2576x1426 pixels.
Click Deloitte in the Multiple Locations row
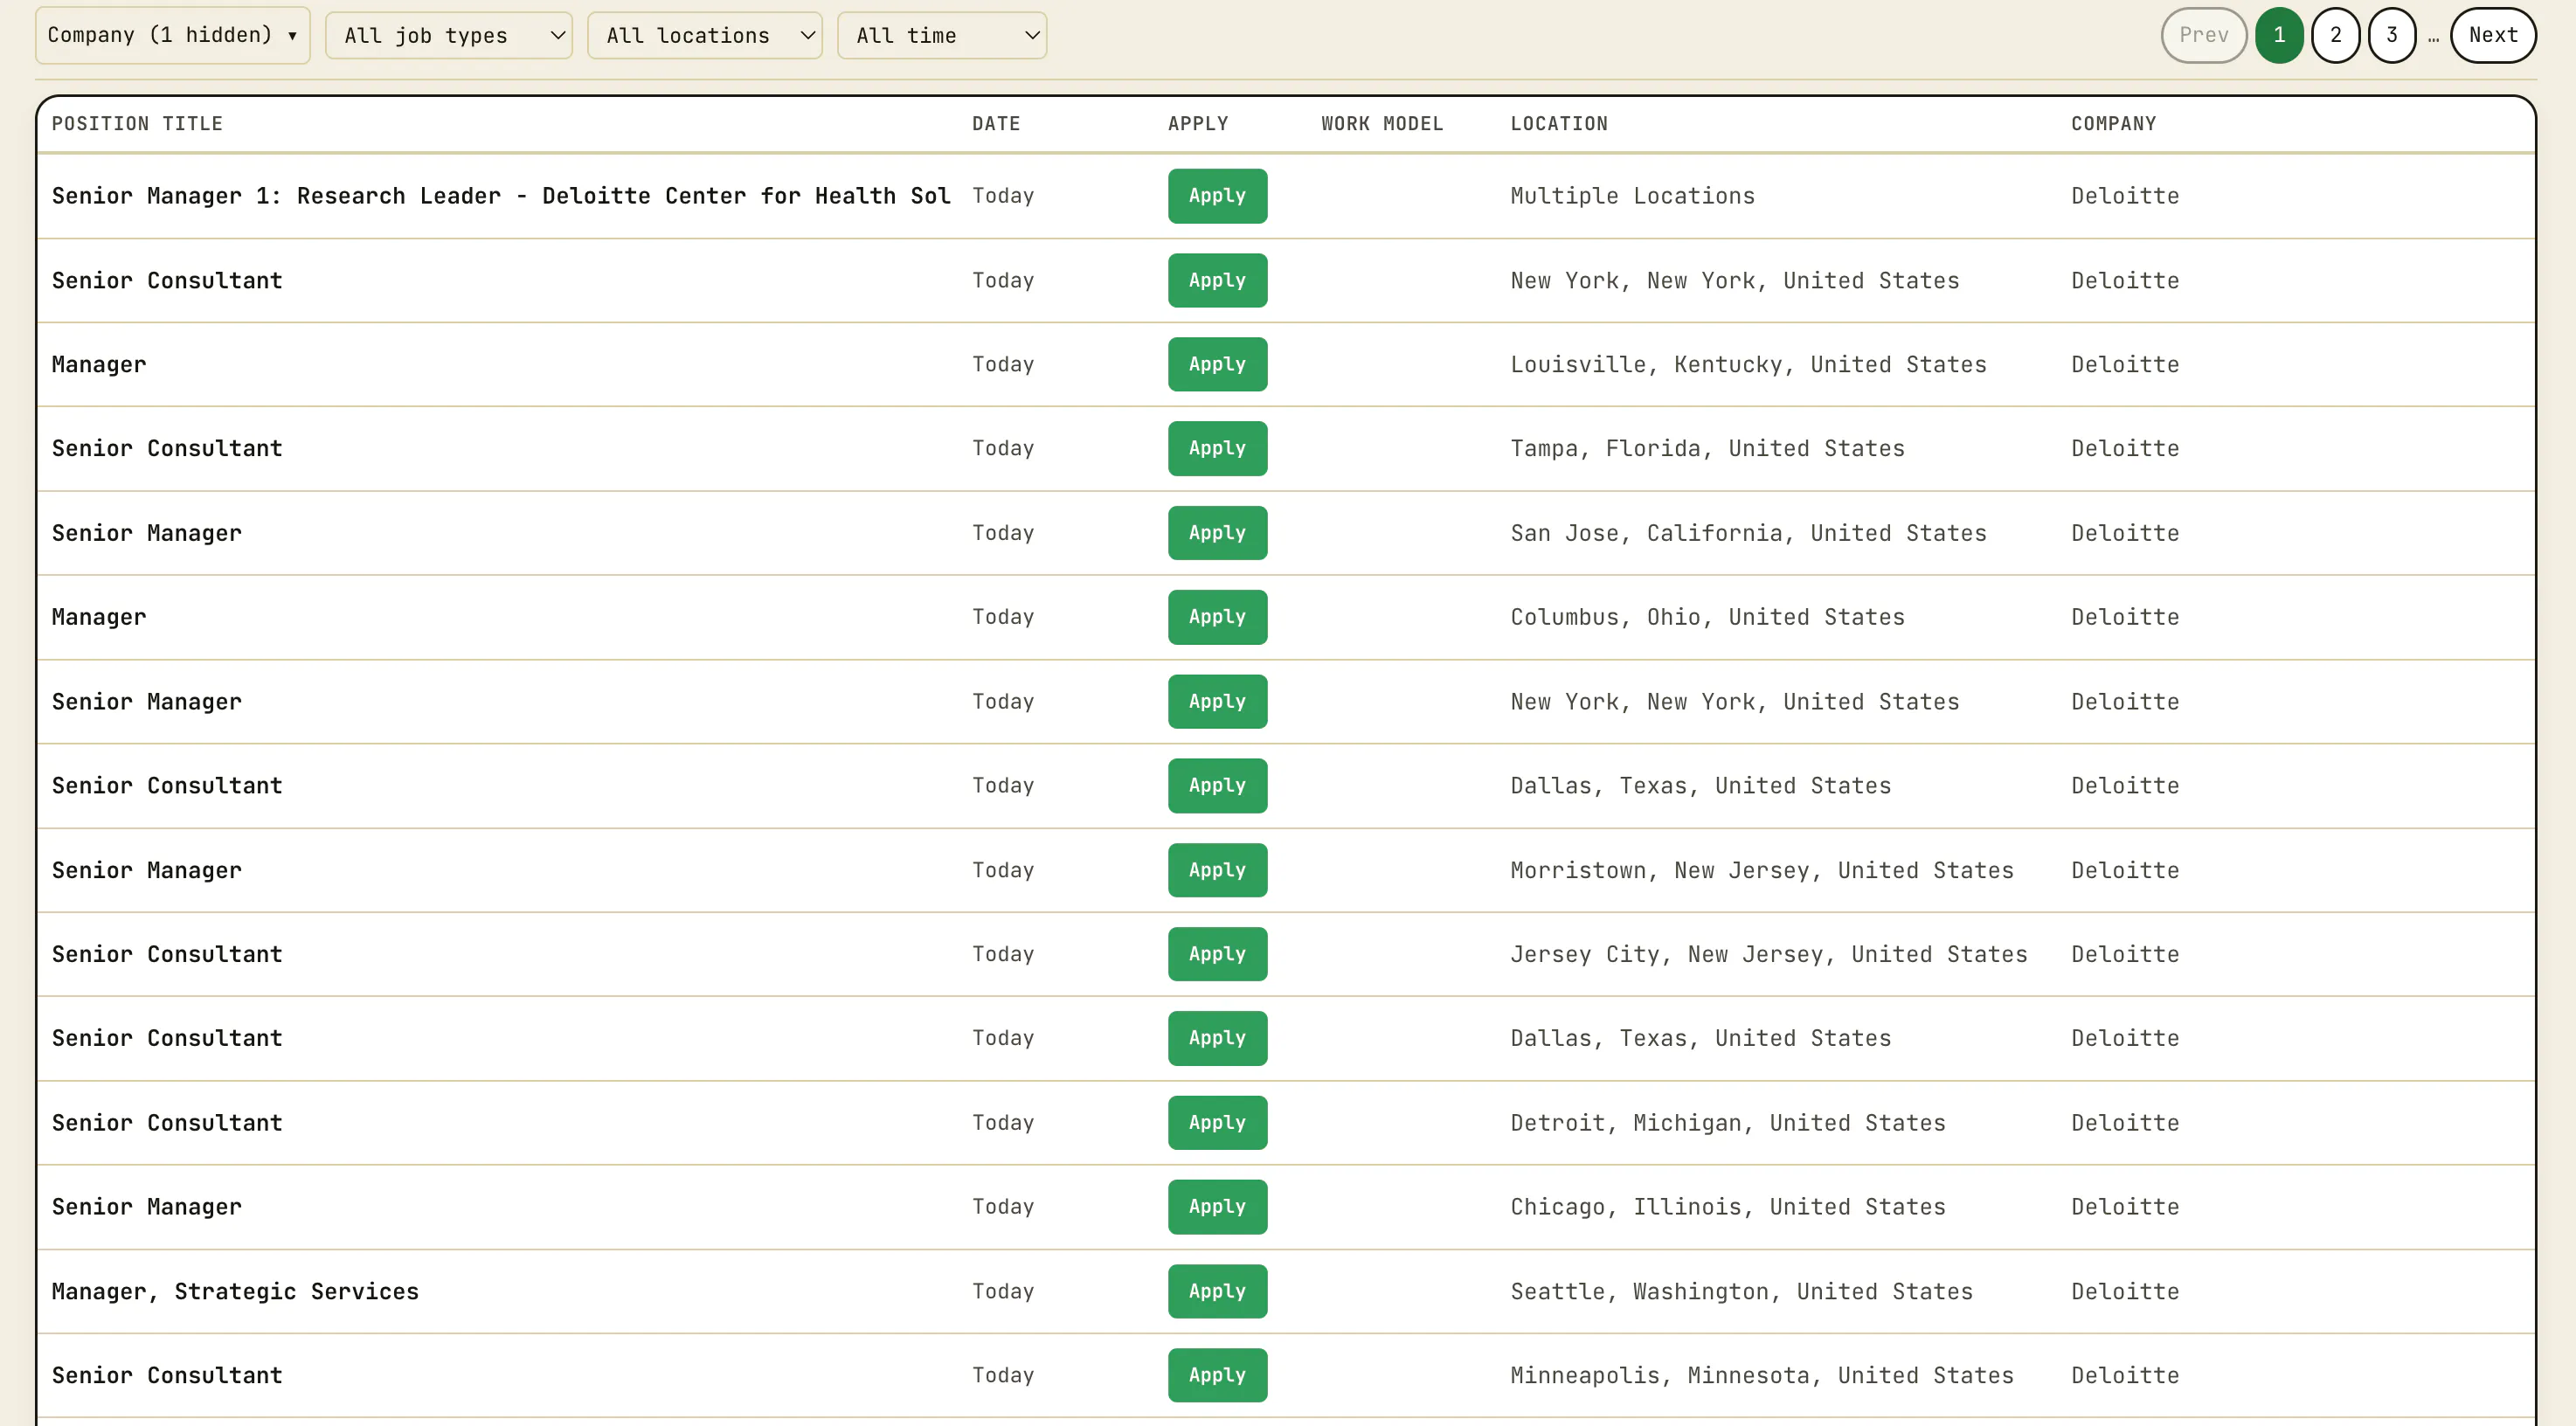(2125, 196)
